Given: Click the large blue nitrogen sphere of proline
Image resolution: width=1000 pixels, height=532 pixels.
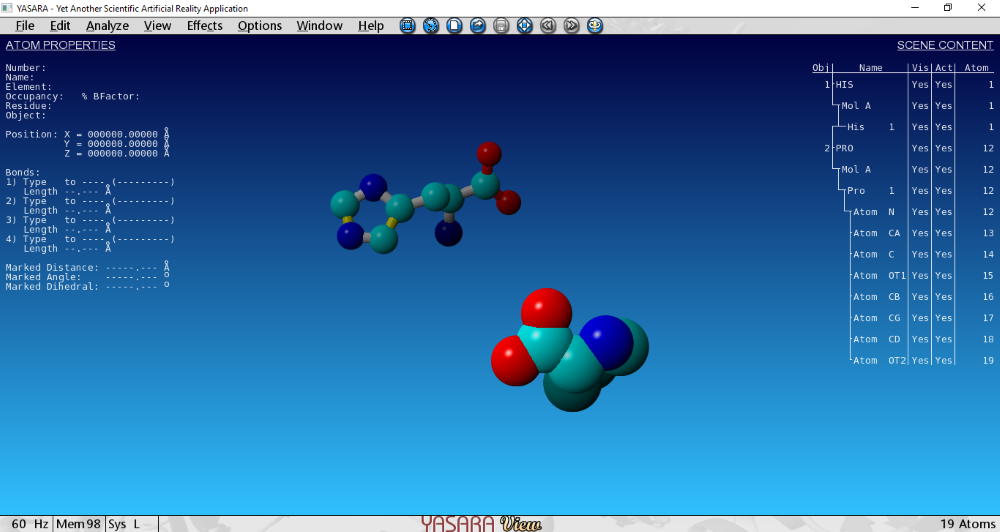Looking at the screenshot, I should (x=606, y=343).
